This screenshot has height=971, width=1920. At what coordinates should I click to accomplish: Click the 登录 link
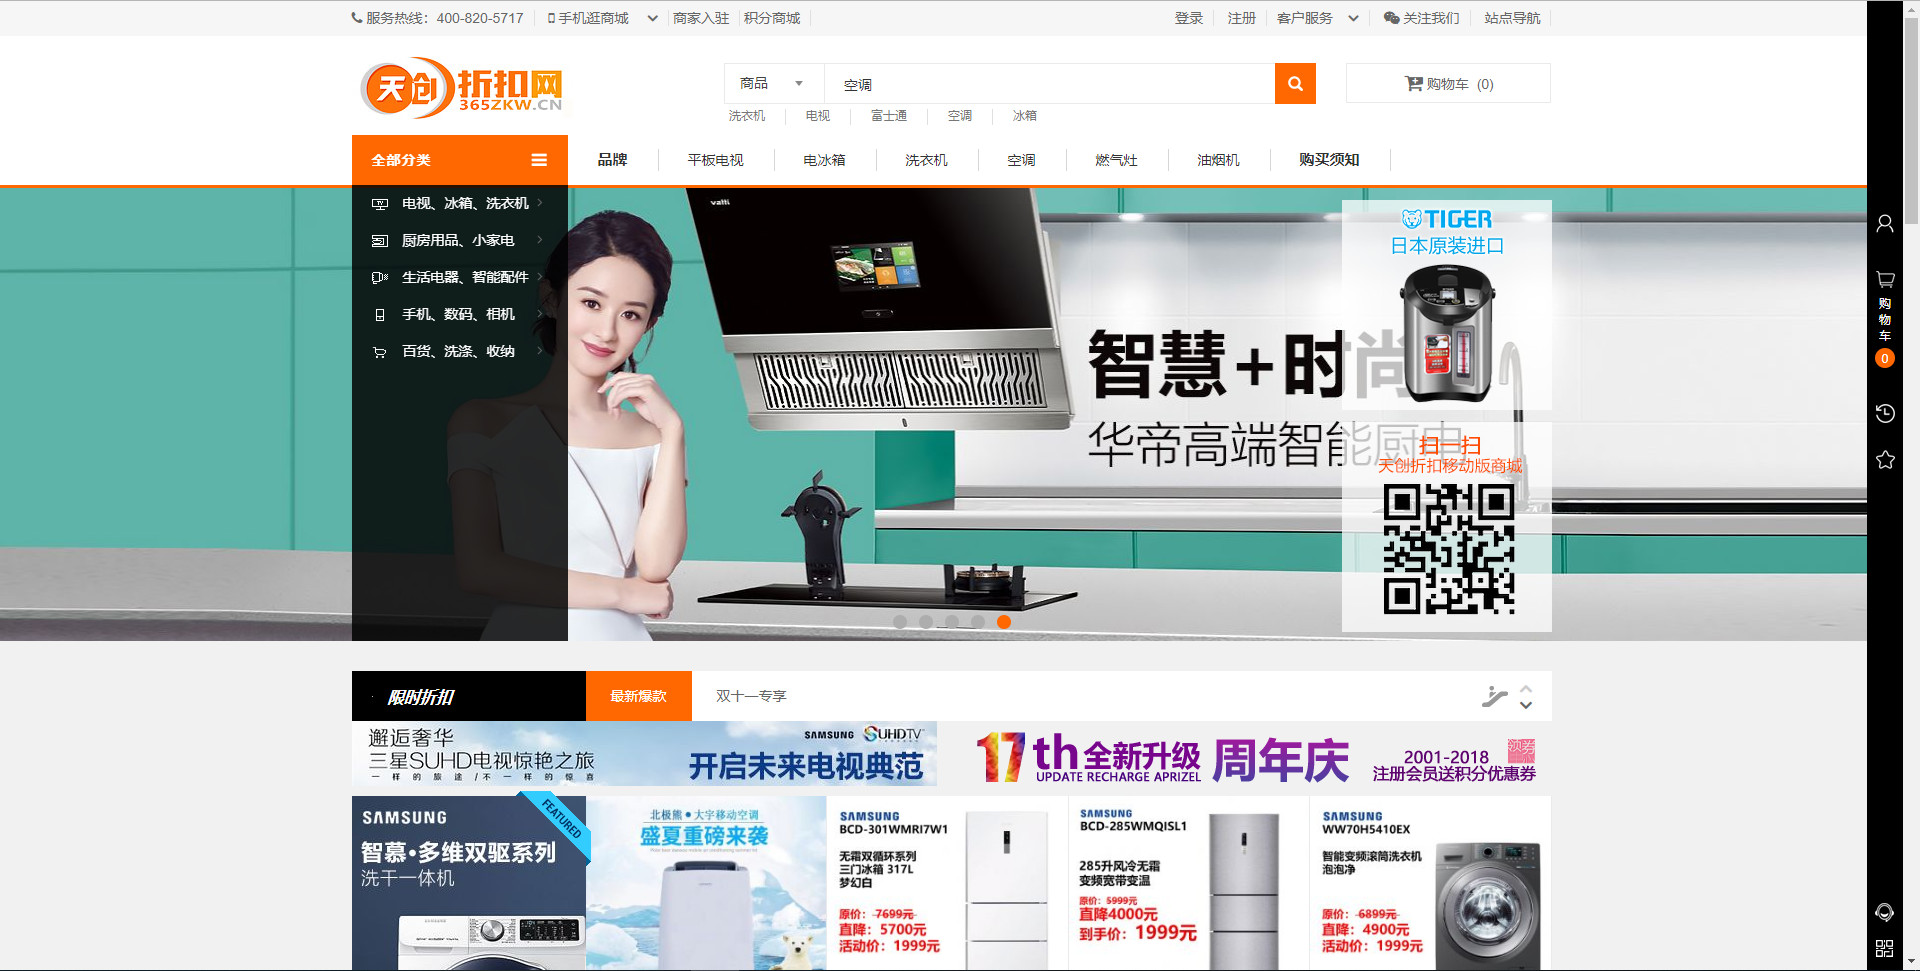tap(1189, 18)
